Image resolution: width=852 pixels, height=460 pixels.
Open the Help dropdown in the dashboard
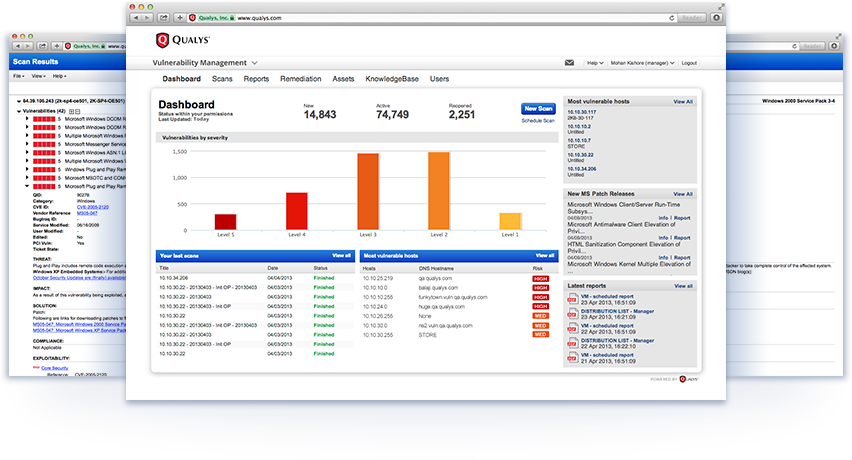(595, 63)
